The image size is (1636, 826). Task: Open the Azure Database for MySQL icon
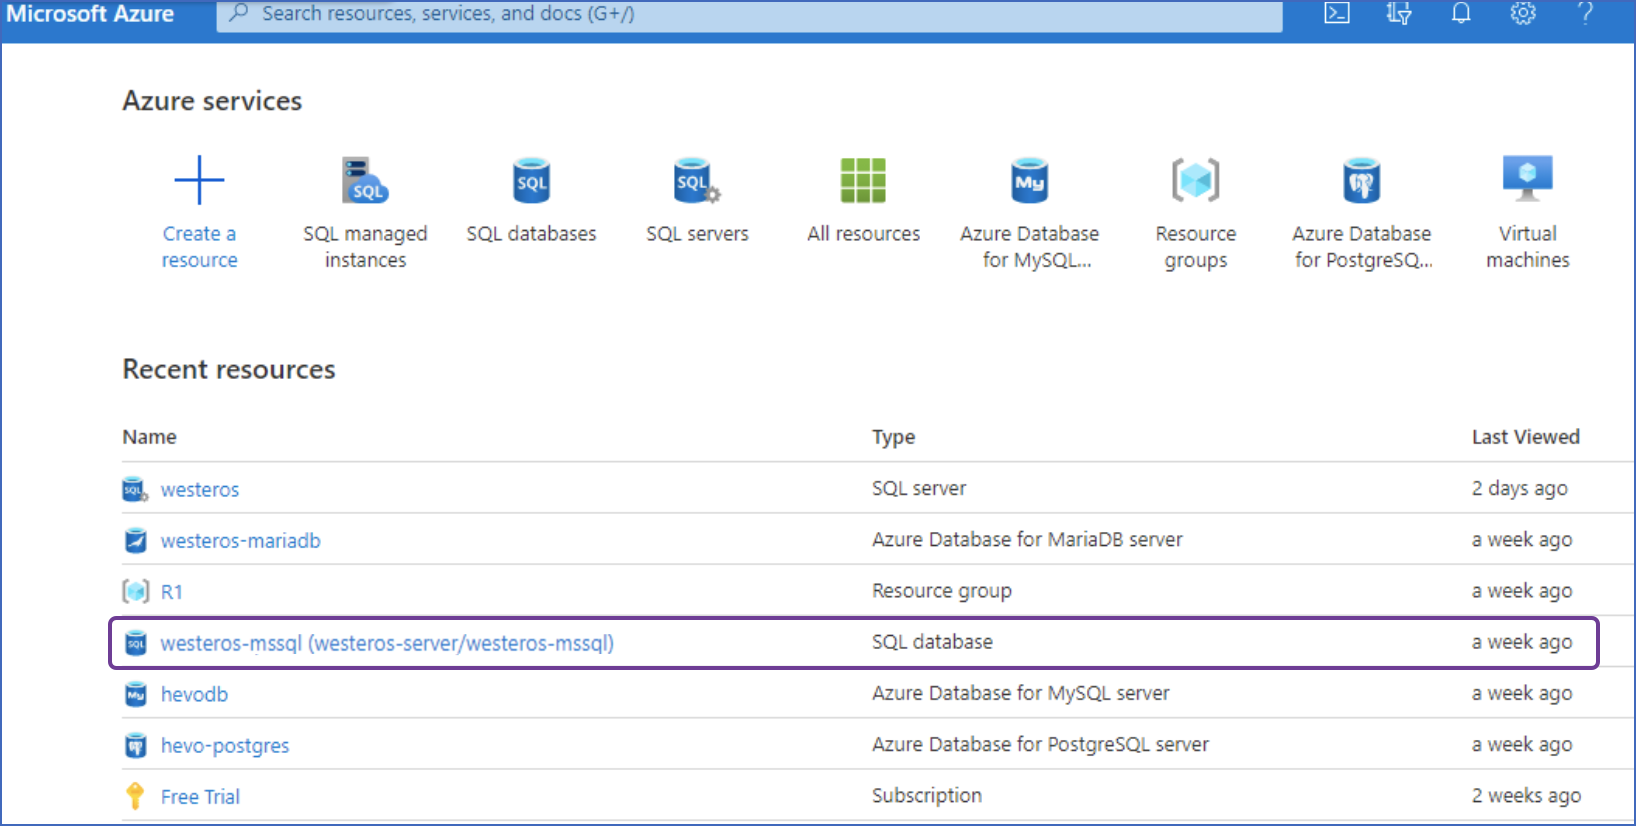1029,180
